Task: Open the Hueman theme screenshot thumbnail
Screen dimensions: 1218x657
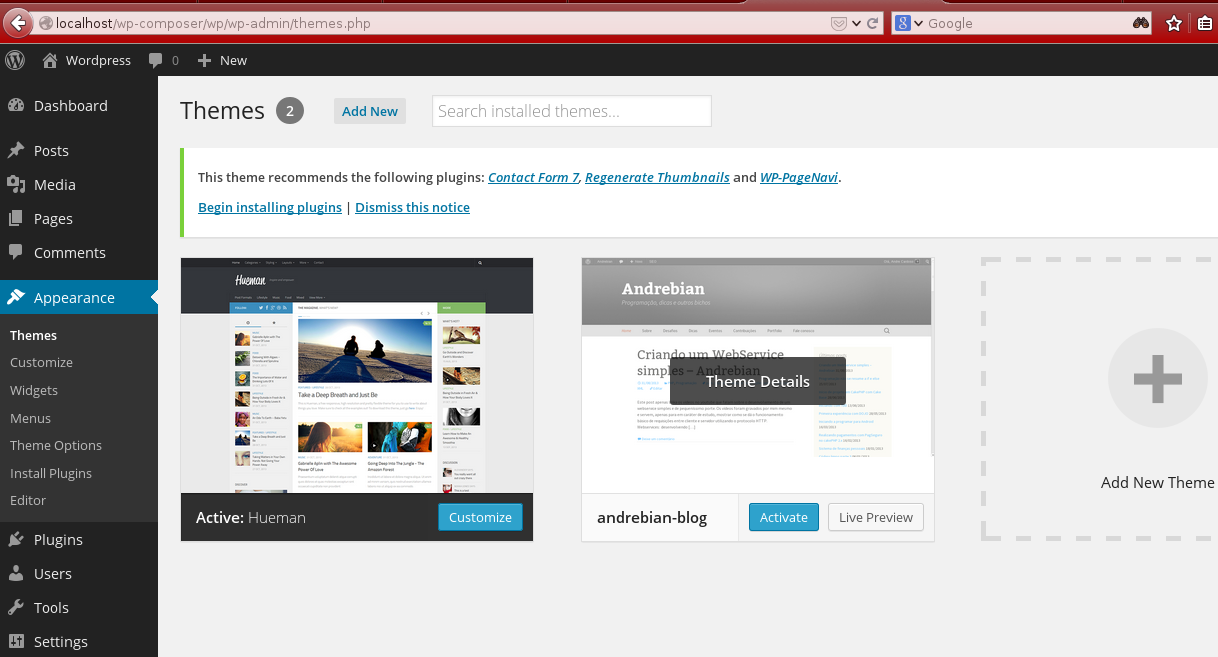Action: (357, 375)
